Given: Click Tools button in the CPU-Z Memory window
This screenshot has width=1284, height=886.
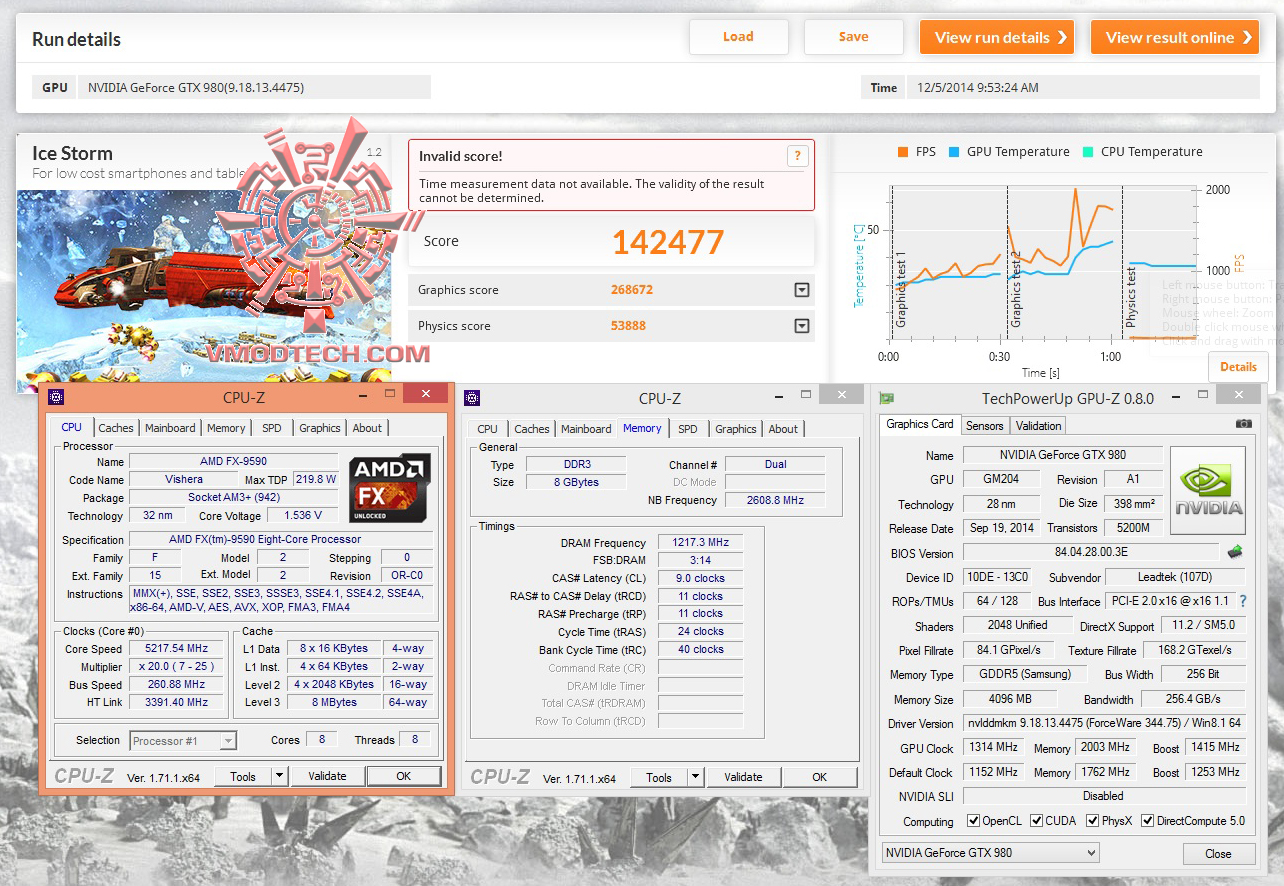Looking at the screenshot, I should pyautogui.click(x=659, y=777).
